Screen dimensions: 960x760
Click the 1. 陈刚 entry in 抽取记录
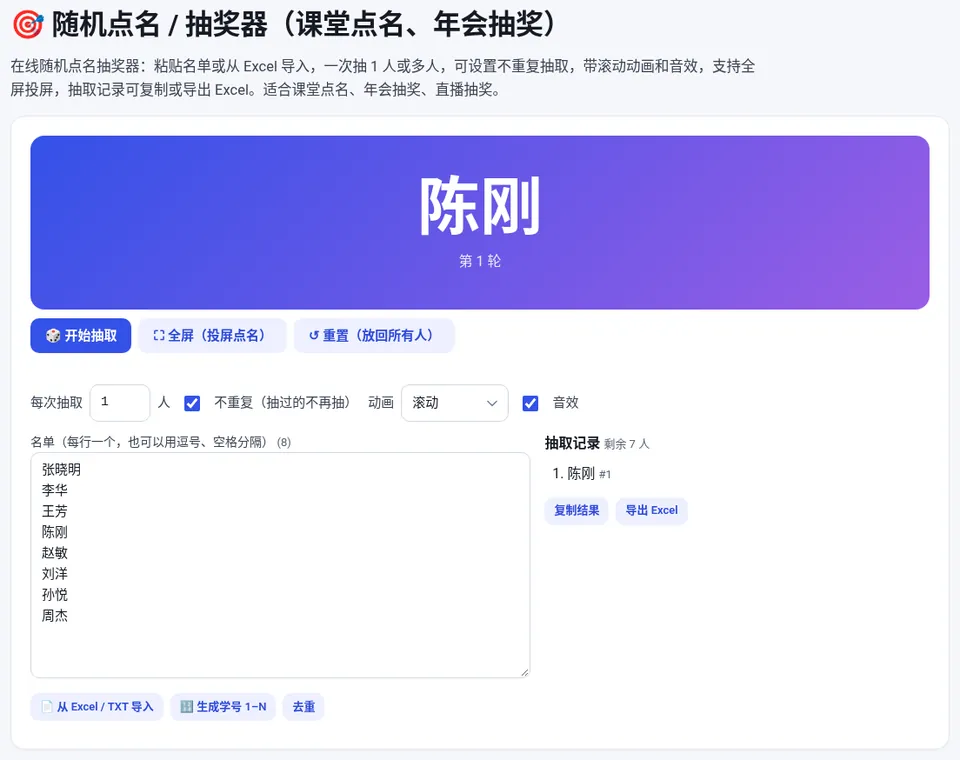coord(582,473)
